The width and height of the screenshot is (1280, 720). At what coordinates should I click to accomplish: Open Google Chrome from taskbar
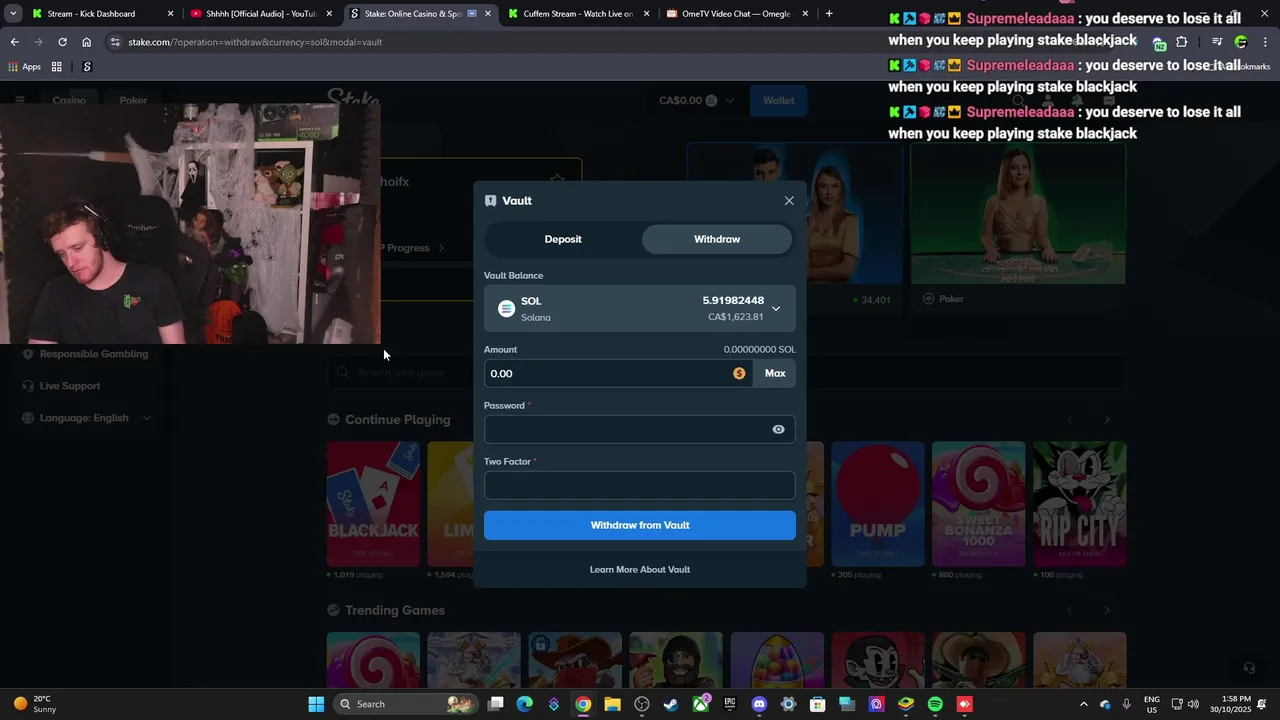pyautogui.click(x=583, y=704)
